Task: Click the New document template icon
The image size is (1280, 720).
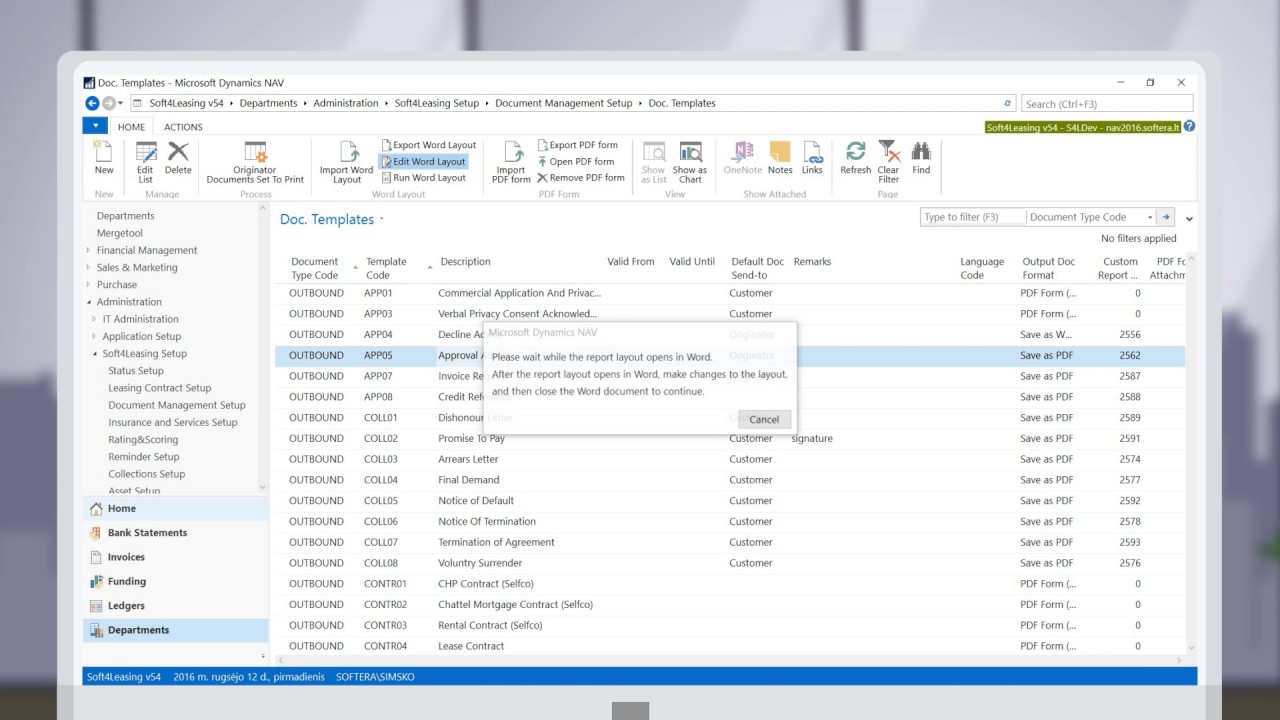Action: tap(104, 158)
